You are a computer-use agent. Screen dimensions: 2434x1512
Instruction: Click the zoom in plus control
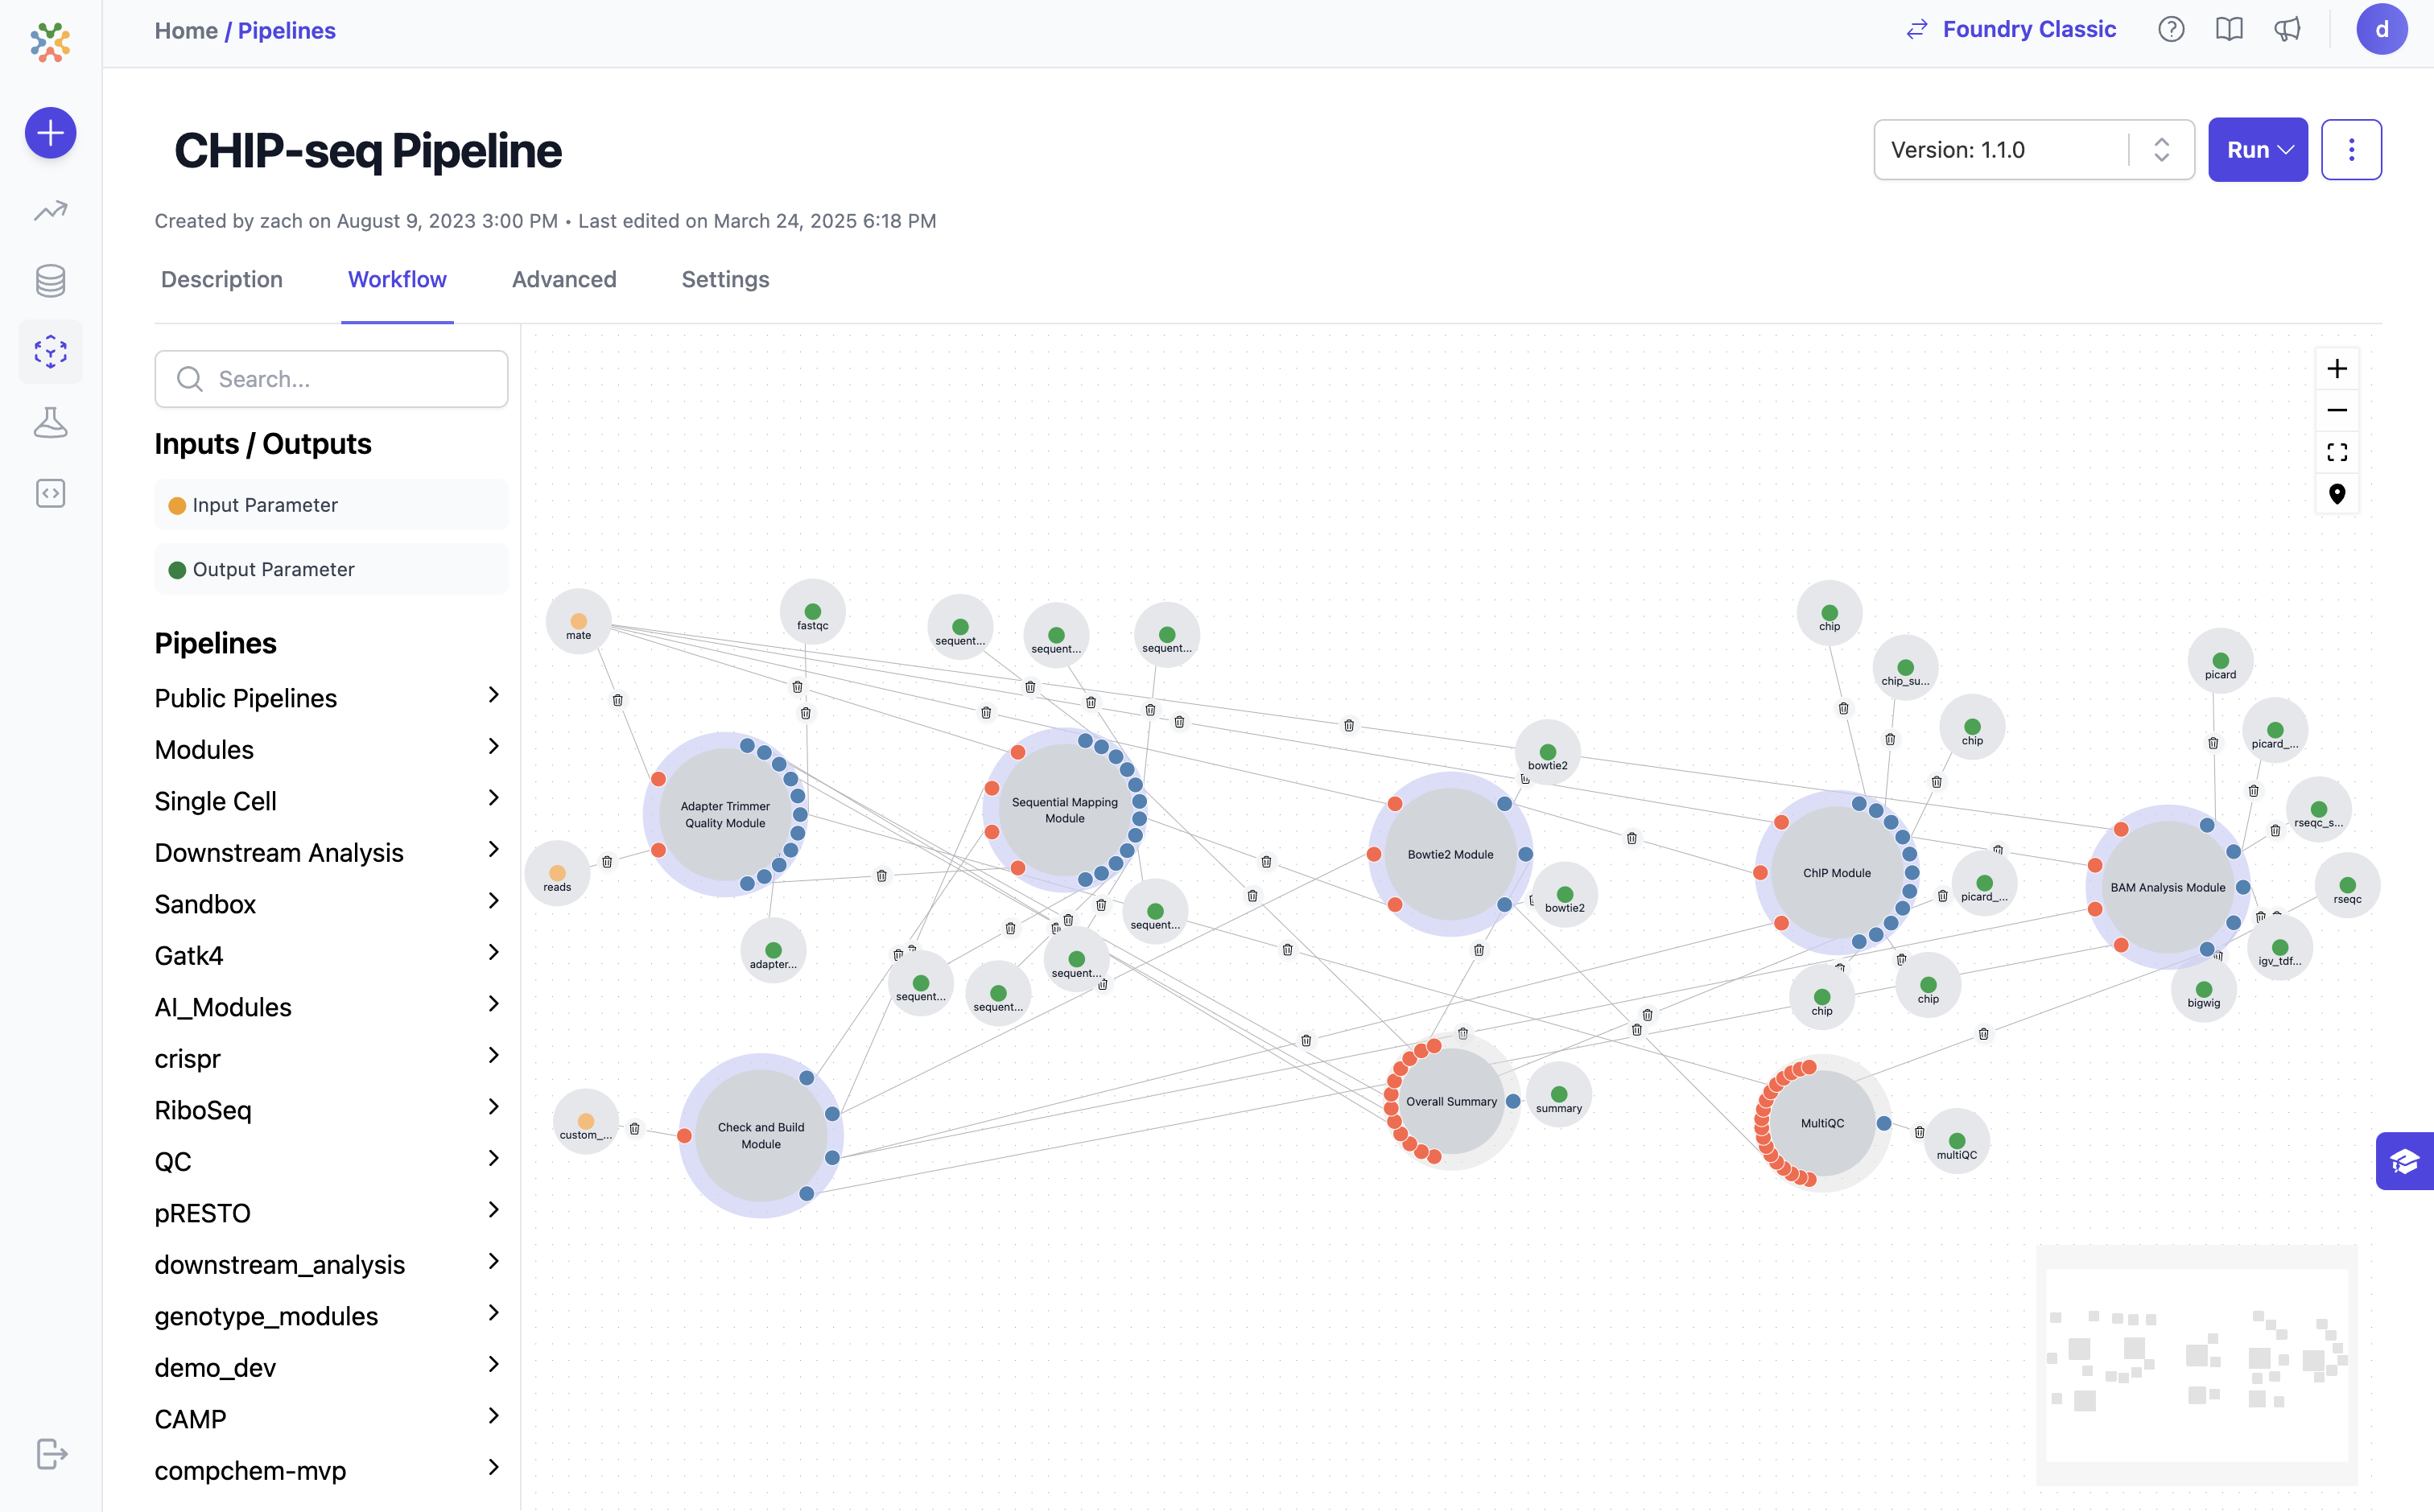point(2336,369)
